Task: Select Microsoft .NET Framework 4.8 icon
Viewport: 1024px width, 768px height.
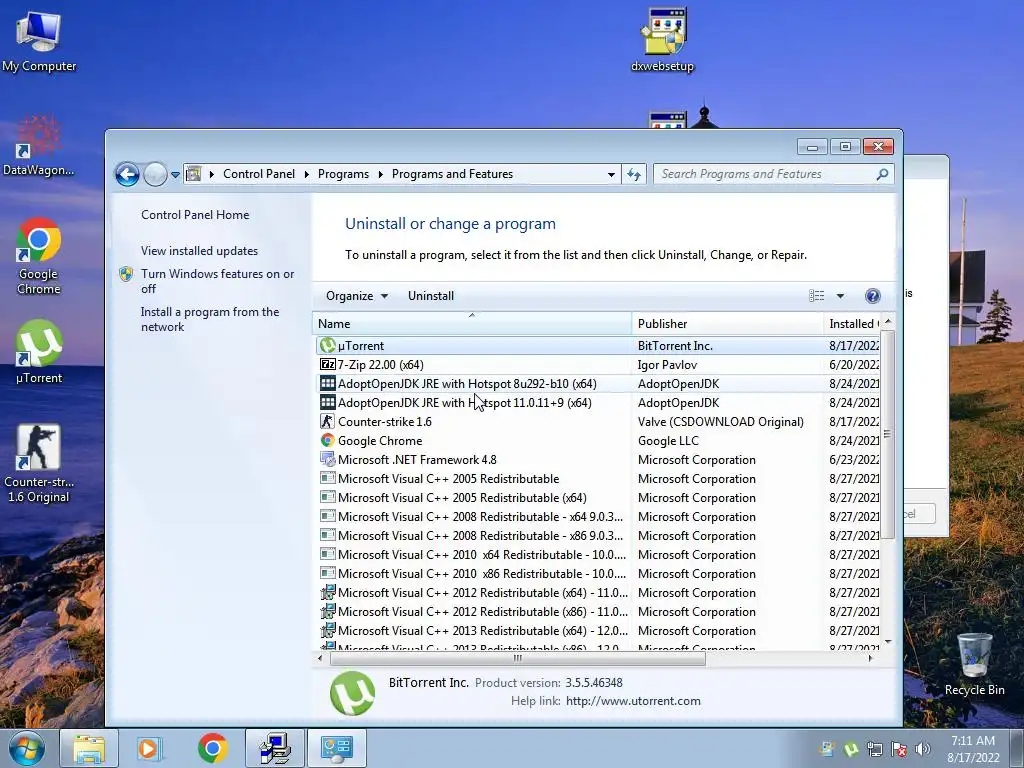Action: [x=327, y=459]
